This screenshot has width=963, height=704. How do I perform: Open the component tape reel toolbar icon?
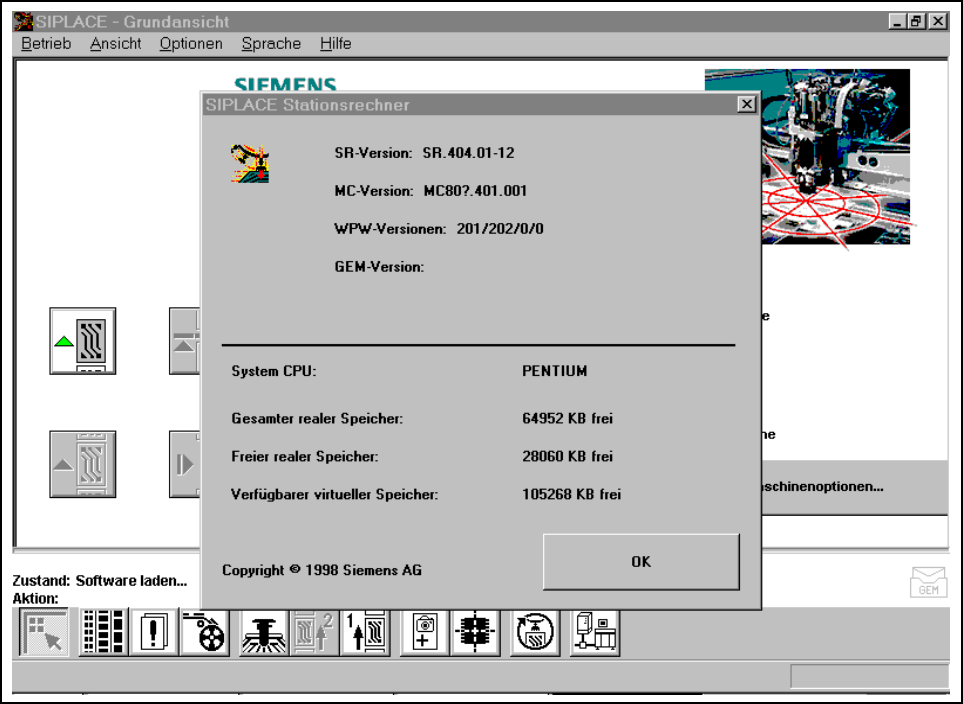[205, 632]
